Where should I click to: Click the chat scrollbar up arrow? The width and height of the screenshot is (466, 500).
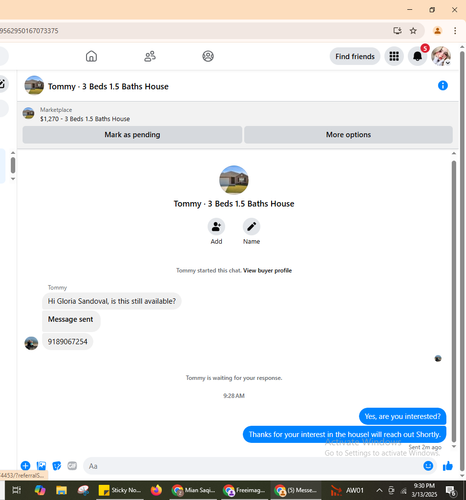tap(454, 154)
